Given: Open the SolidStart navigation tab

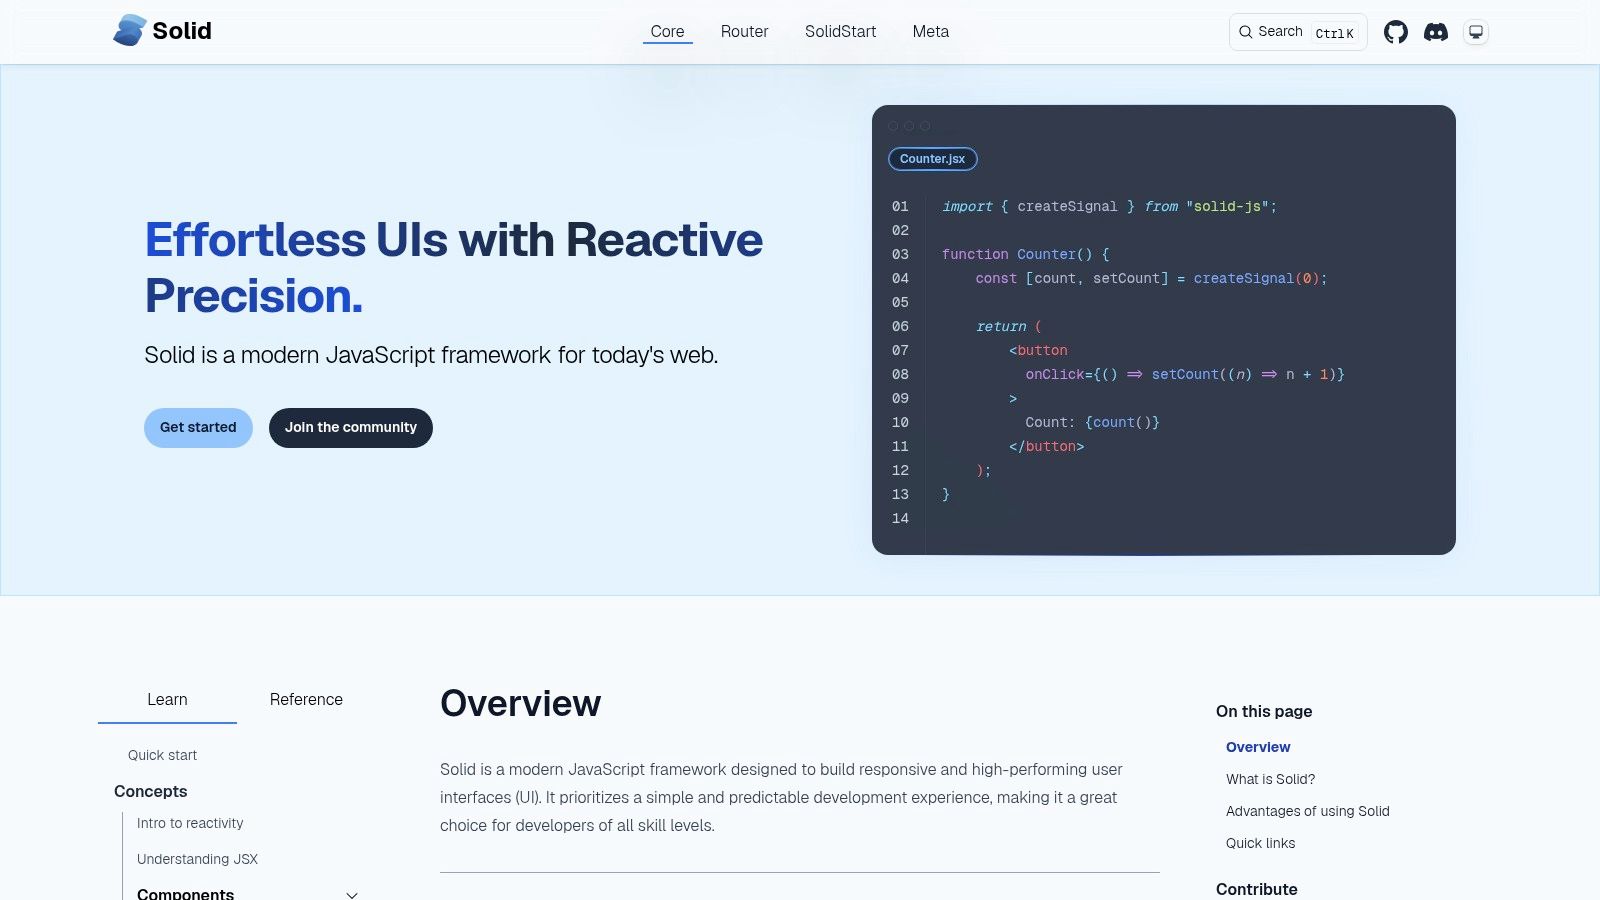Looking at the screenshot, I should [840, 31].
